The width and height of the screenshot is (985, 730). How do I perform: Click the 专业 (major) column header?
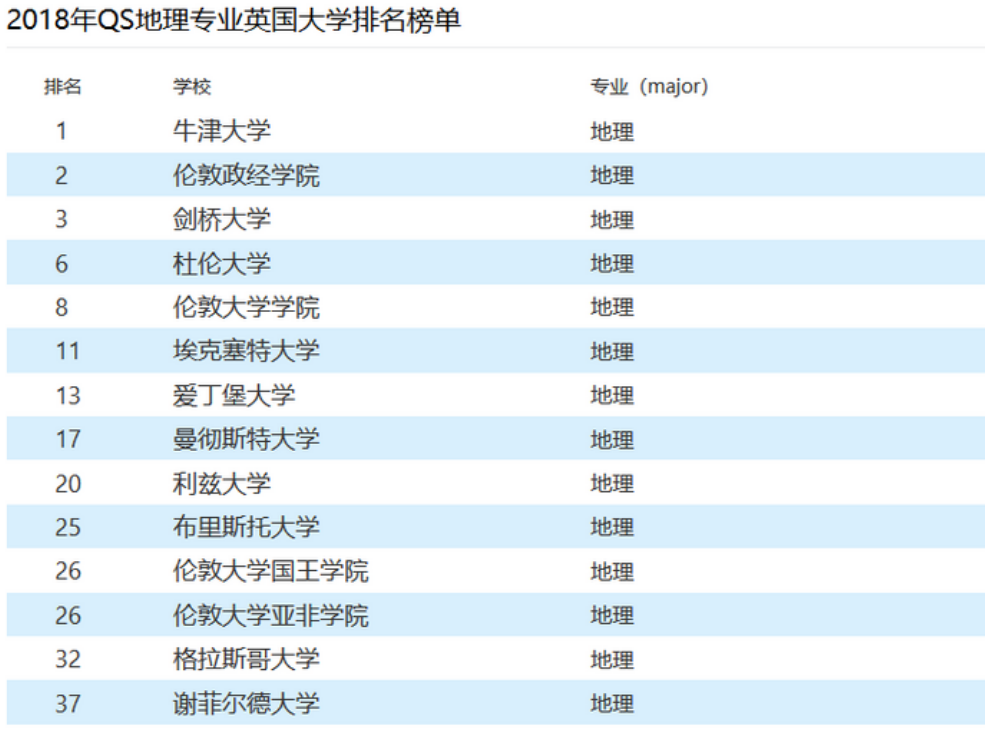click(649, 86)
